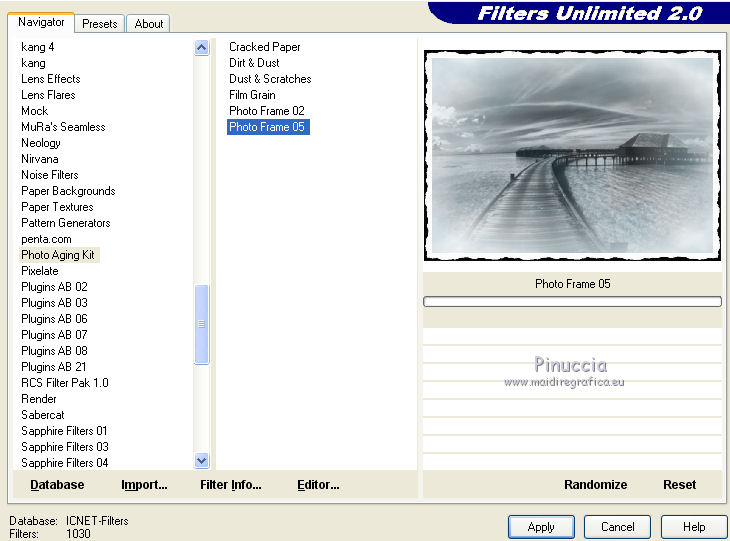Click the filter preview image
Screen dimensions: 730x541
(x=572, y=155)
